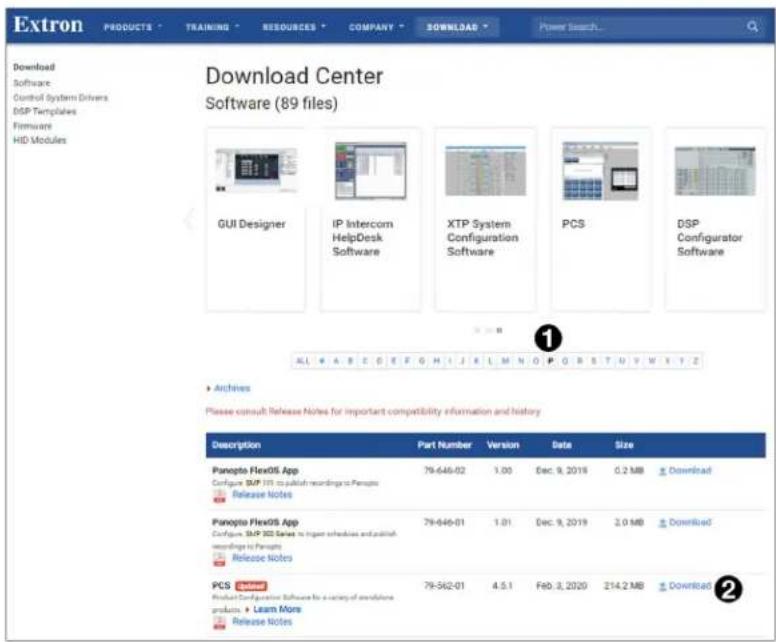Screen dimensions: 776x642
Task: Open the Products dropdown menu
Action: pyautogui.click(x=133, y=27)
